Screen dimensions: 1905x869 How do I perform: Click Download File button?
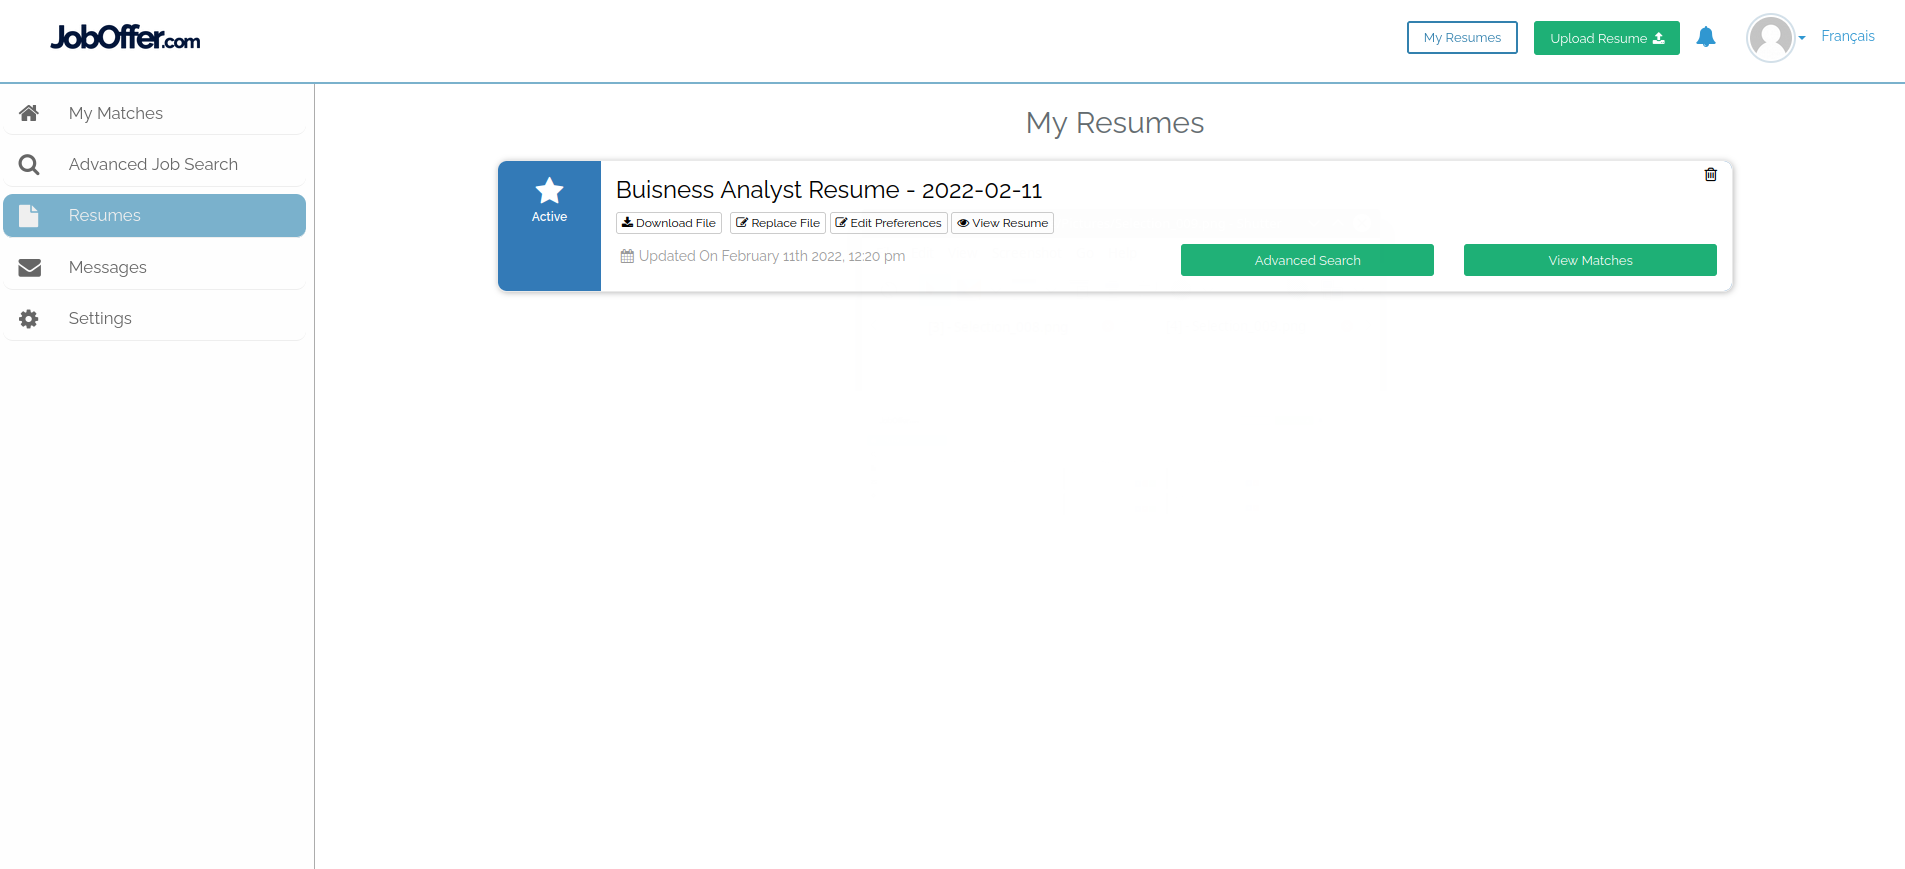pyautogui.click(x=669, y=223)
